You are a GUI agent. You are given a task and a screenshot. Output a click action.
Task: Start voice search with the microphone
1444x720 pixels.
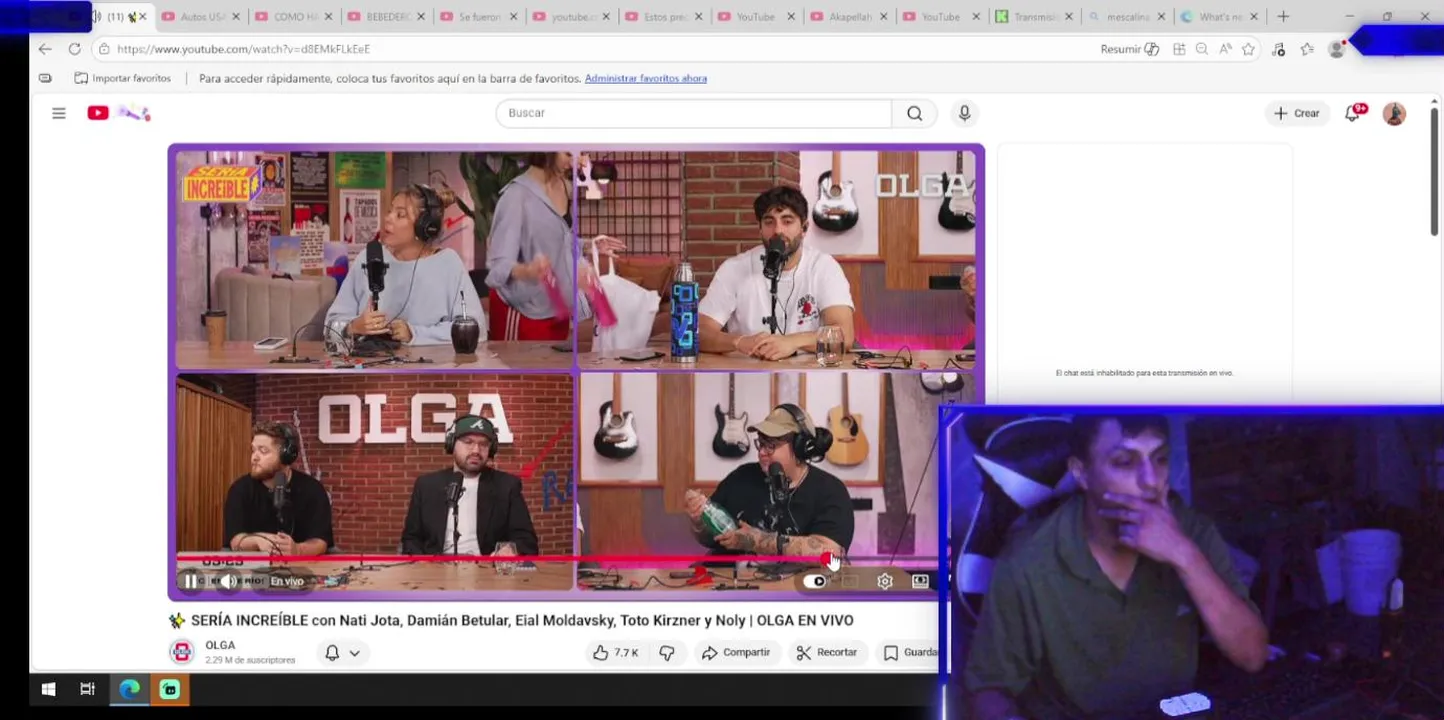(x=964, y=113)
